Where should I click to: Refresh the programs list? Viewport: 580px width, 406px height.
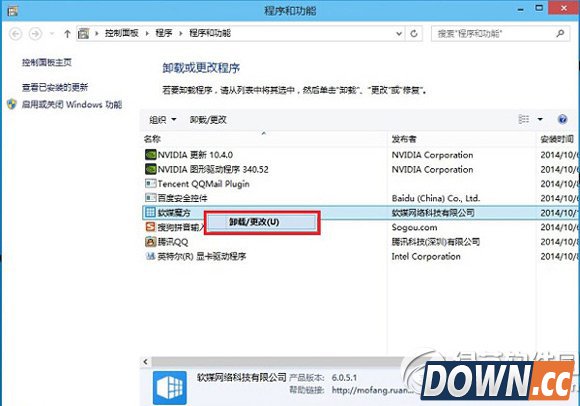[414, 34]
